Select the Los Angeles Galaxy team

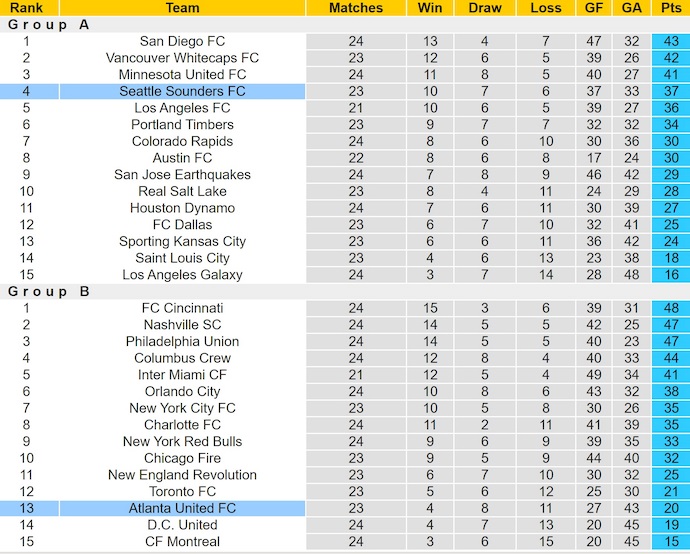[182, 275]
